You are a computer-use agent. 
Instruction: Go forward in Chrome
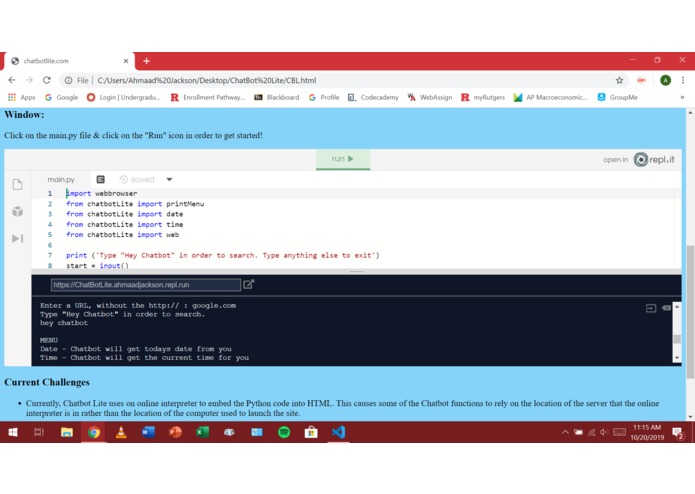pos(29,80)
